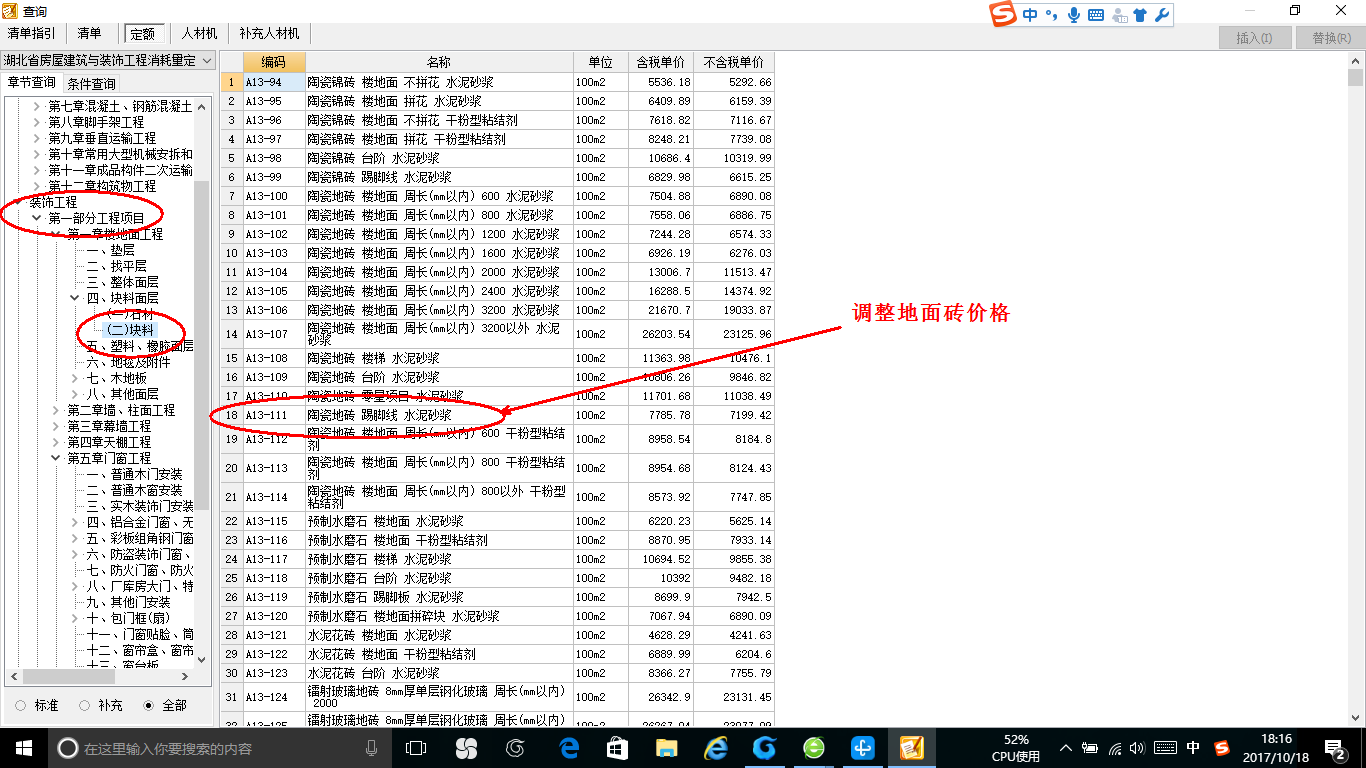Click row A13-121 水泥花砖 楼地面
Screen dimensions: 1366x768
click(497, 635)
